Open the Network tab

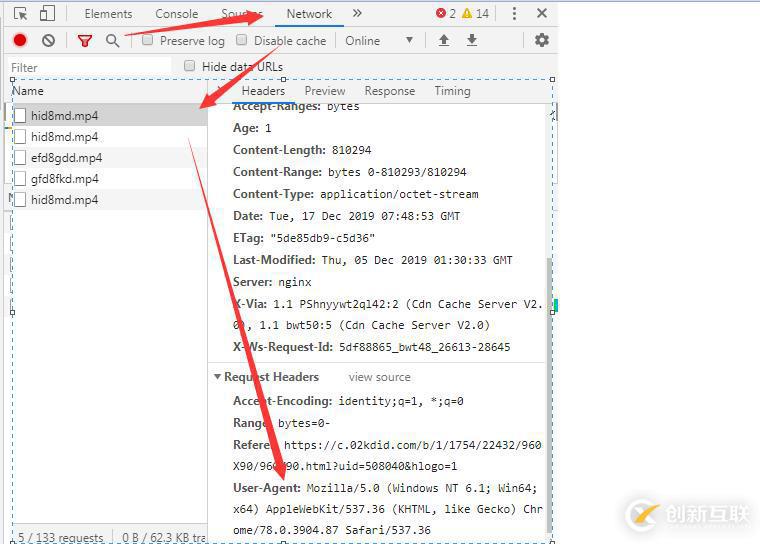pos(309,14)
